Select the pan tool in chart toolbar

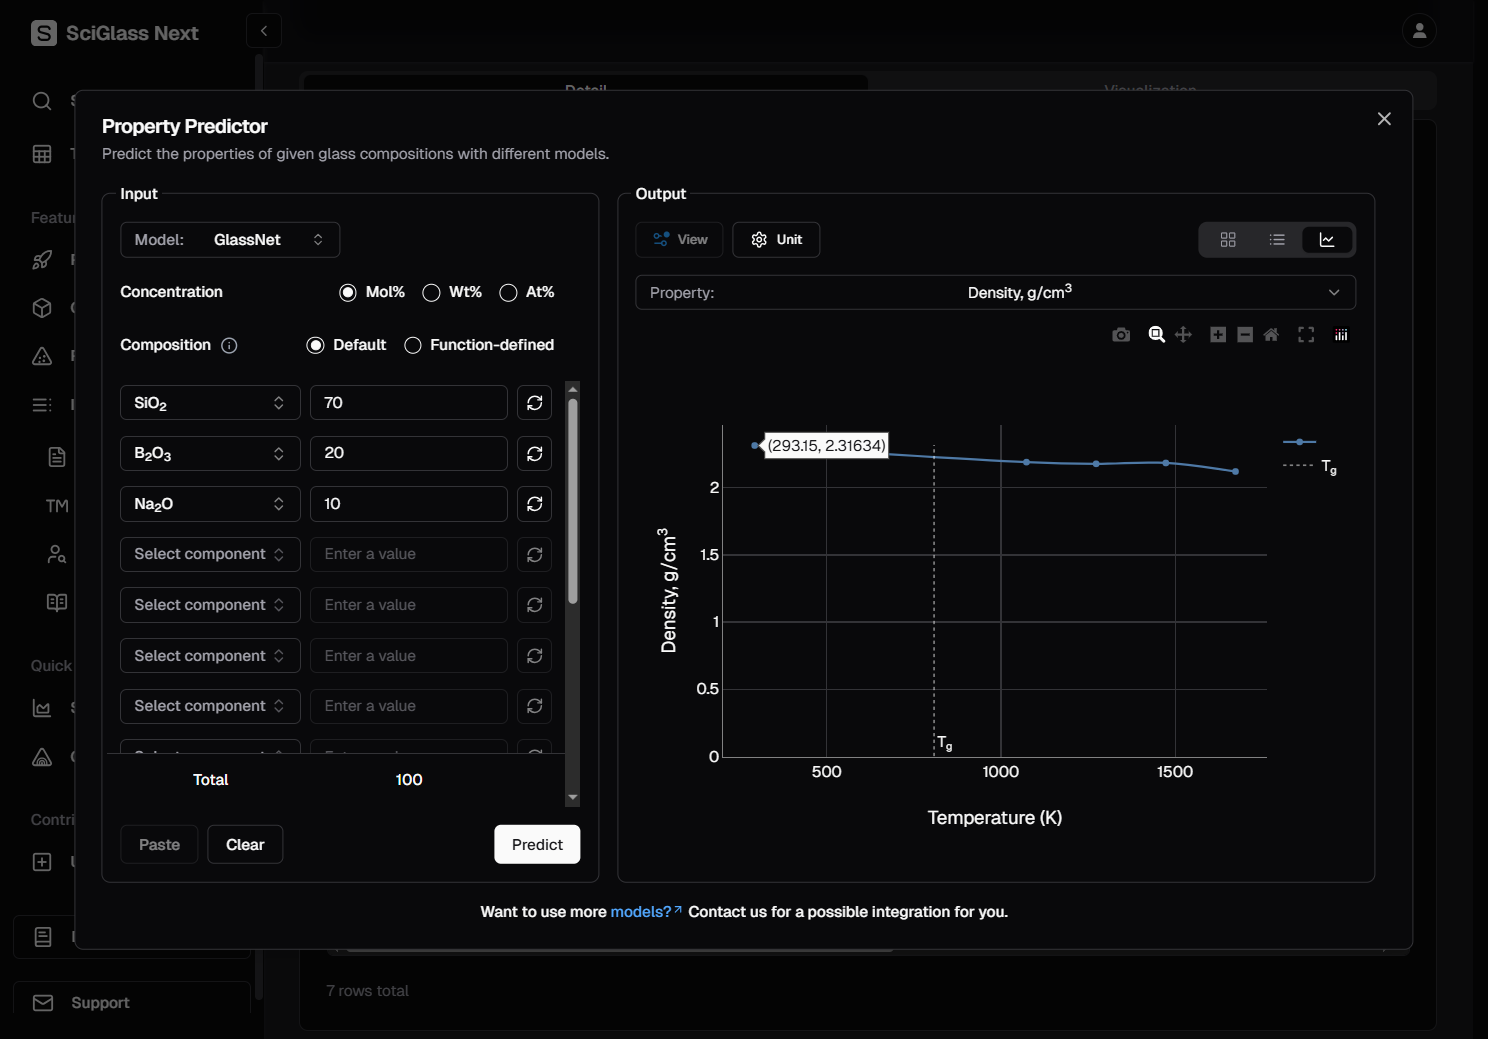(x=1183, y=335)
